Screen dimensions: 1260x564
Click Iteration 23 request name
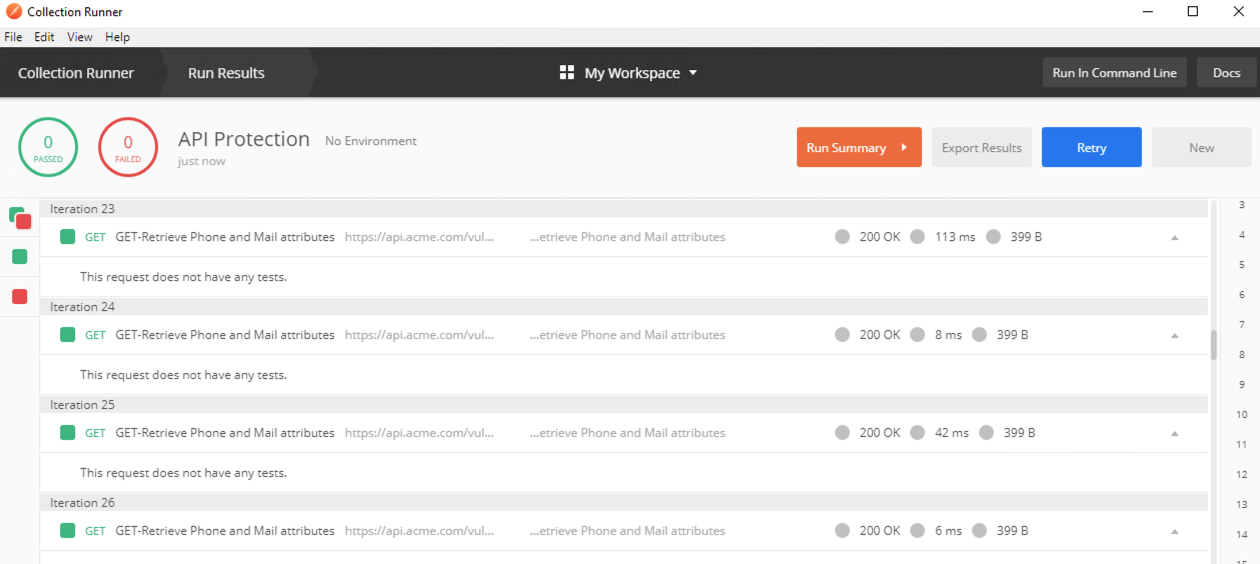click(x=225, y=237)
